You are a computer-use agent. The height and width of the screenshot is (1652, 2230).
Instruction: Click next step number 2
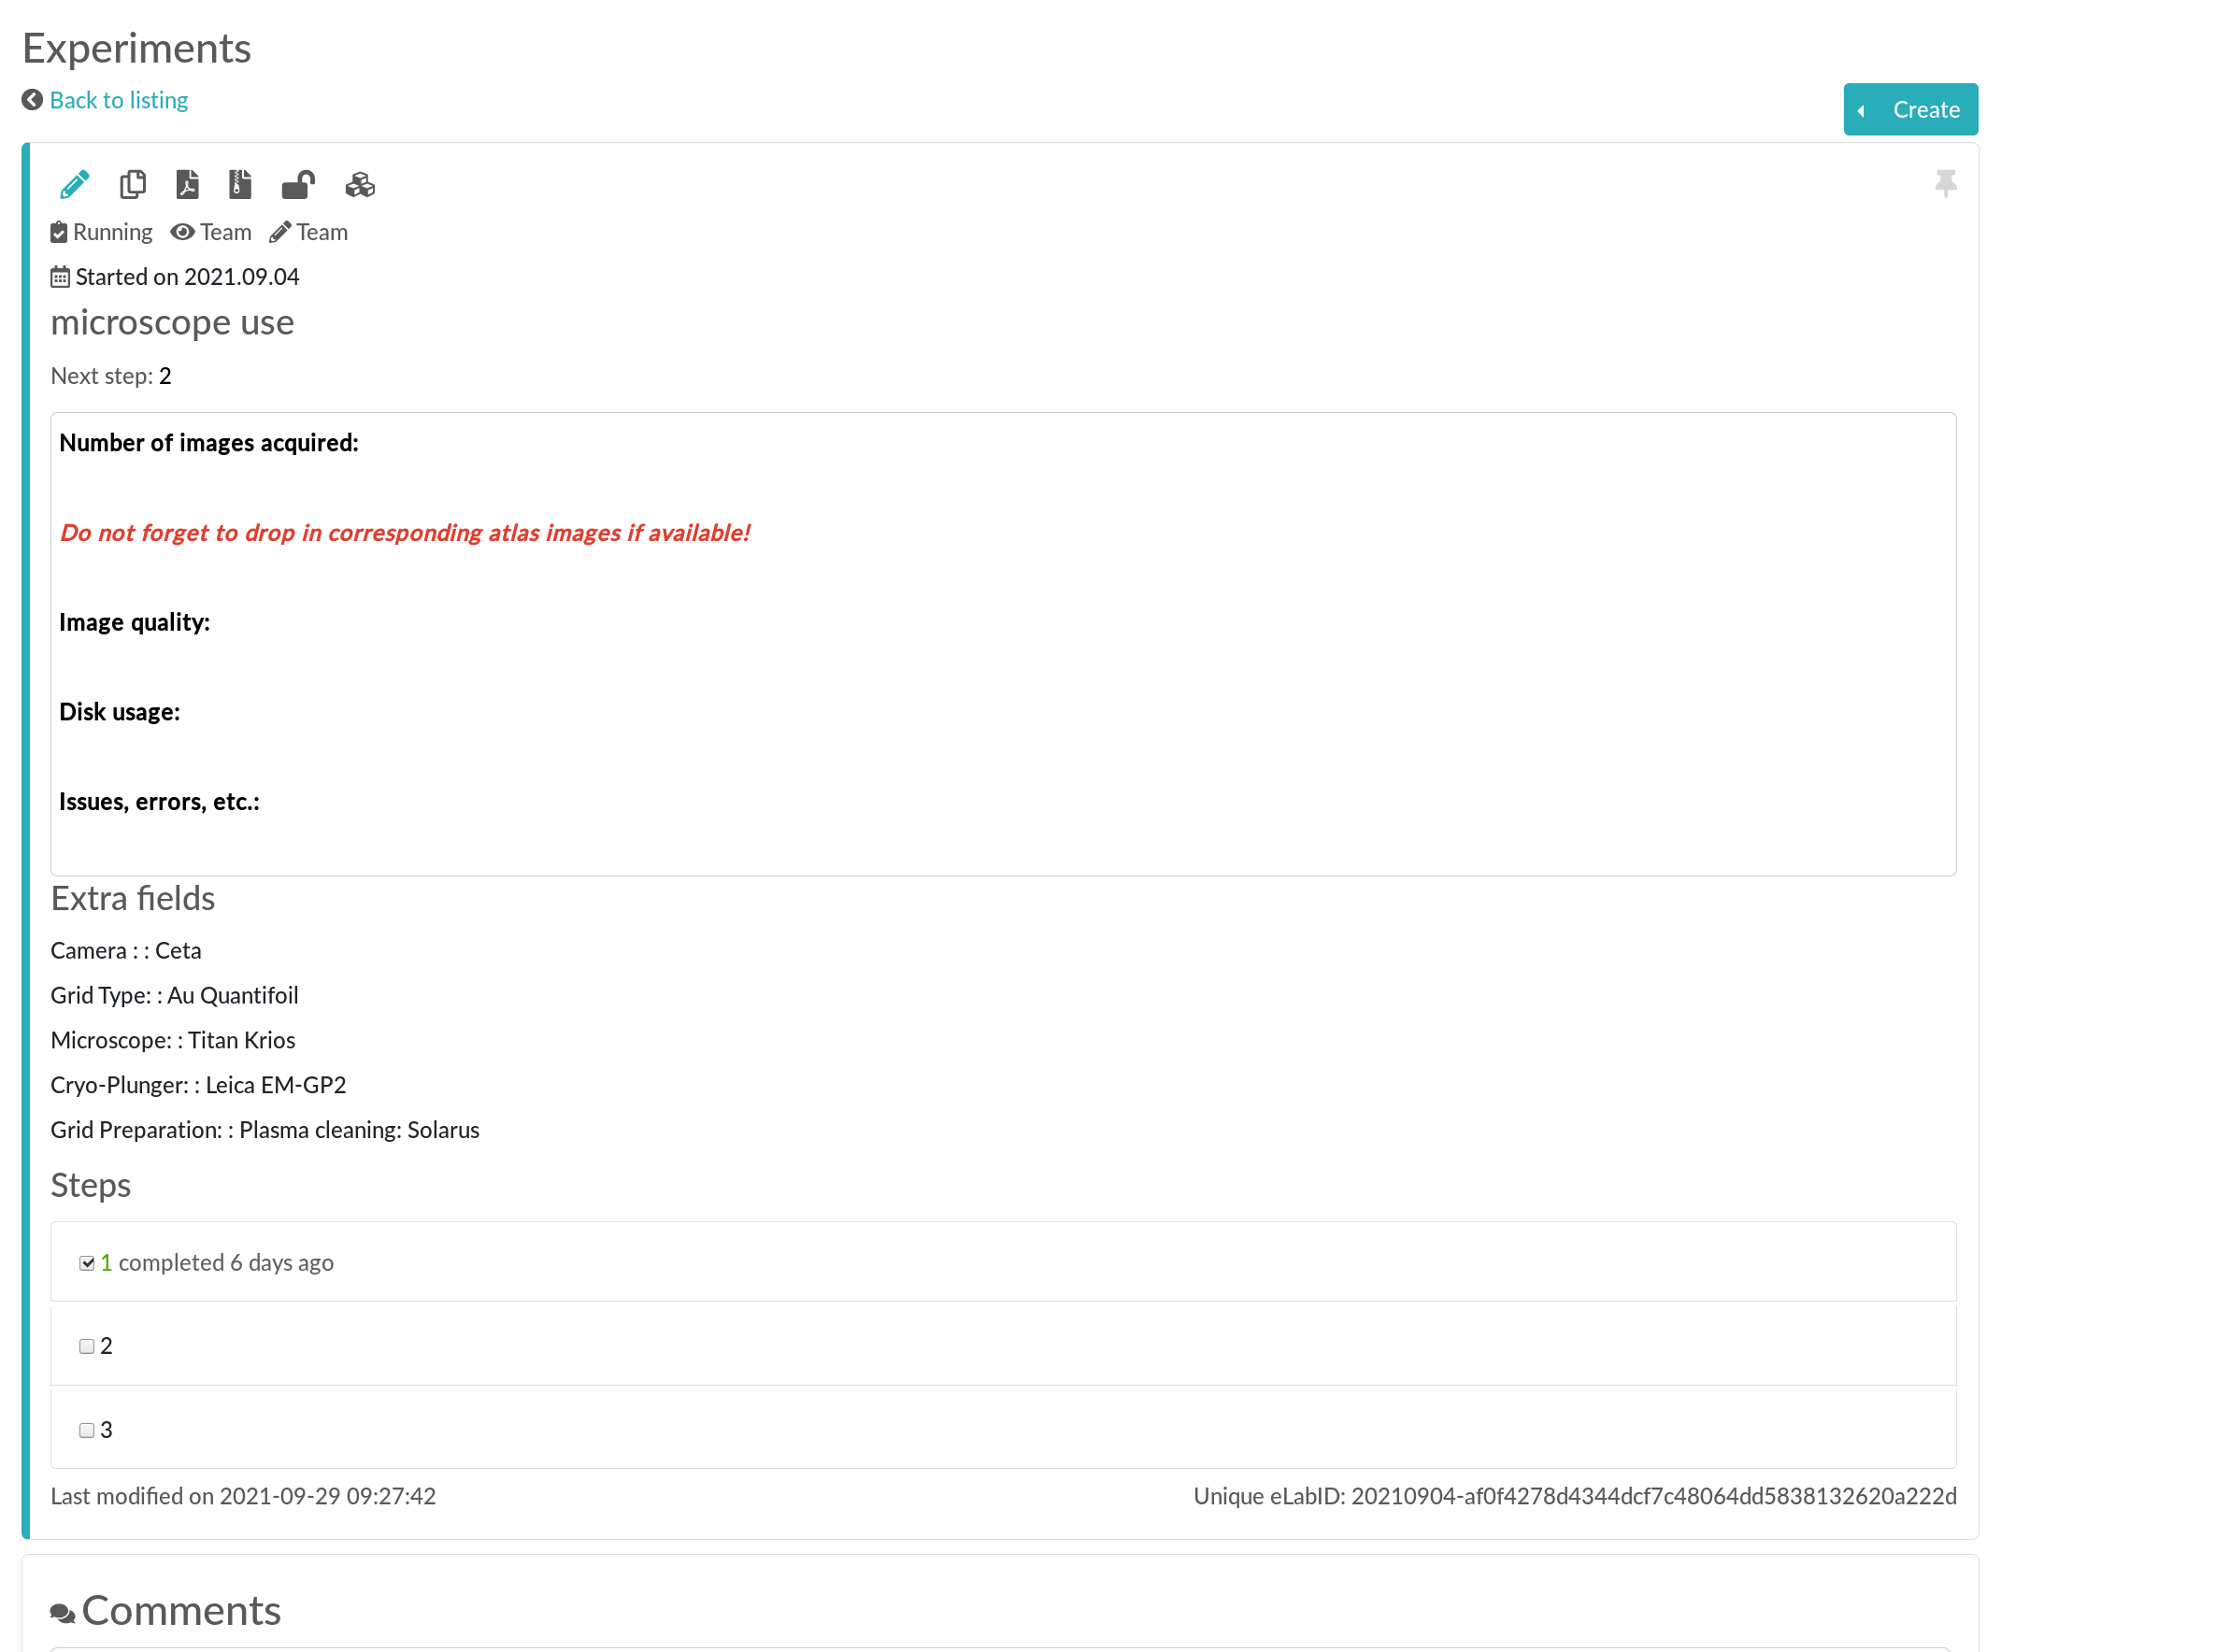(165, 376)
